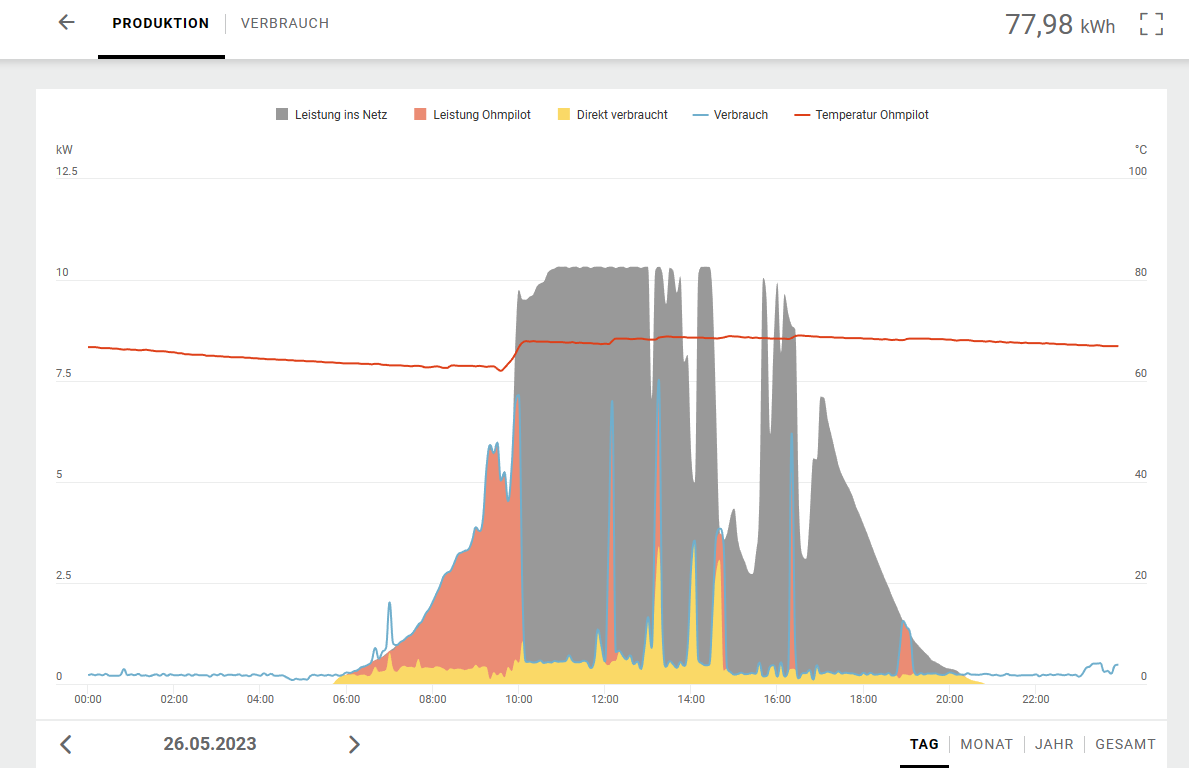Click the 12:00 time axis label
Image resolution: width=1189 pixels, height=768 pixels.
[x=605, y=699]
